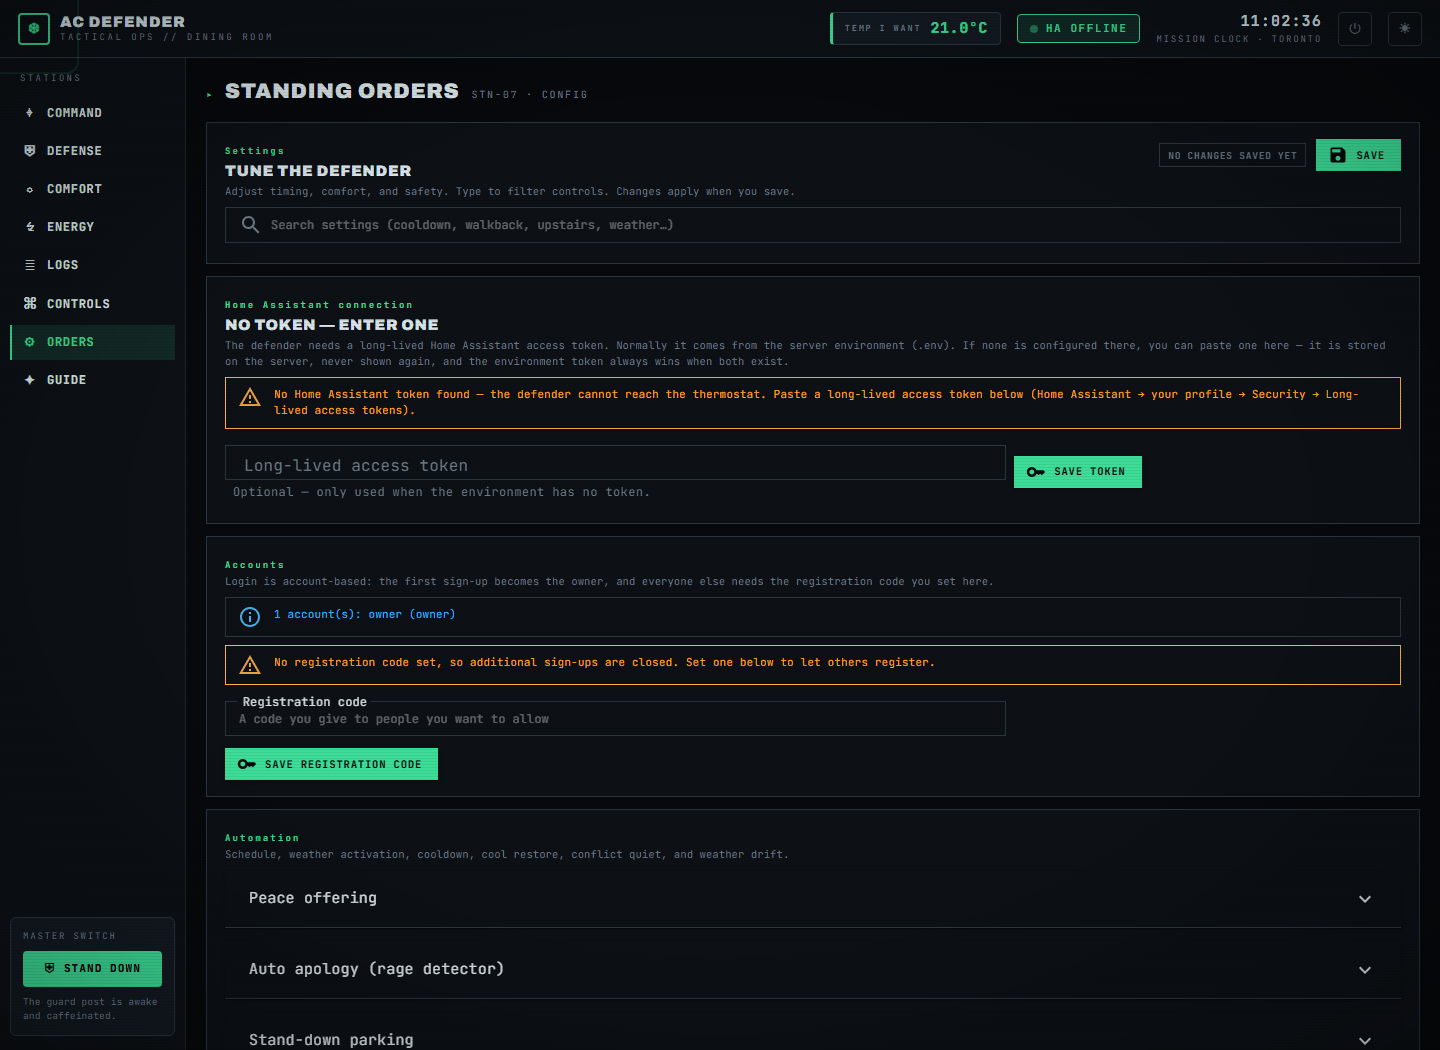Image resolution: width=1440 pixels, height=1050 pixels.
Task: Expand the Peace offering section
Action: tap(813, 898)
